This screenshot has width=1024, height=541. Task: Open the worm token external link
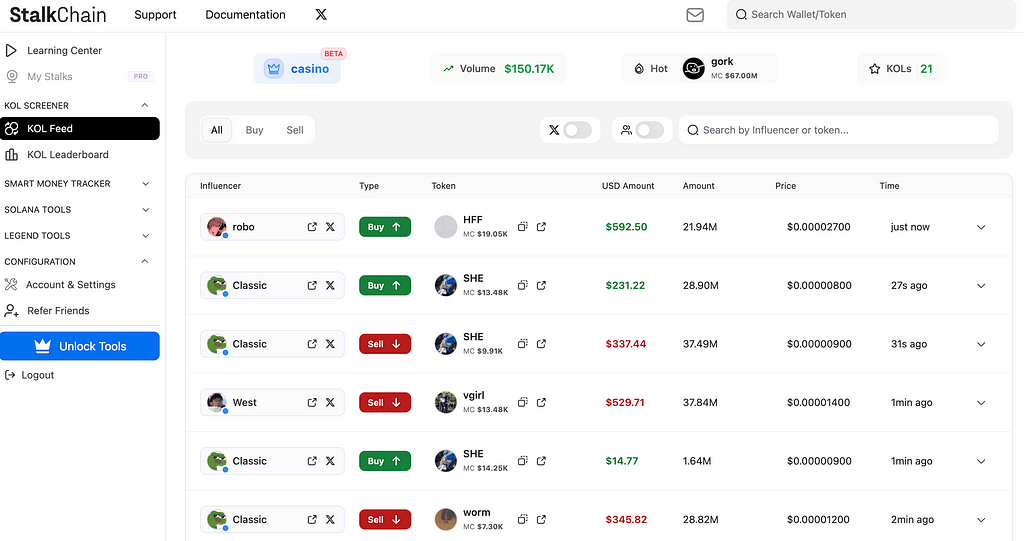pos(541,519)
